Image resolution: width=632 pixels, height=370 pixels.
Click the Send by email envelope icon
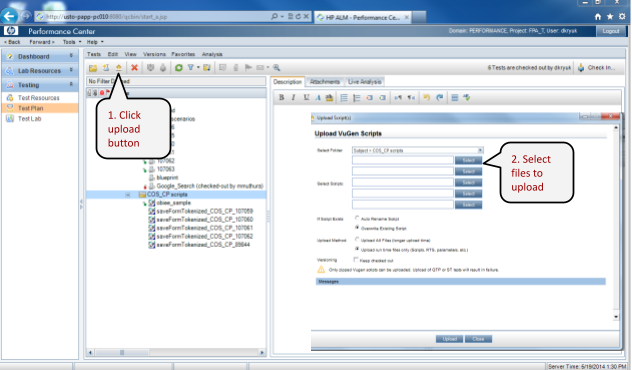point(260,67)
